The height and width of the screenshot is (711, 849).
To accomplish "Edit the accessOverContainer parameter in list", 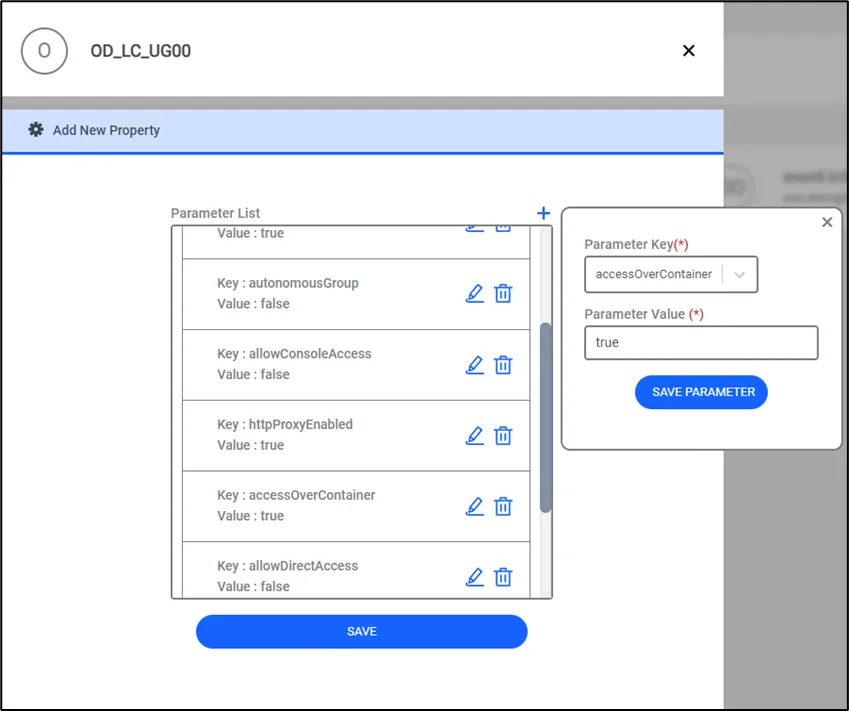I will (475, 506).
